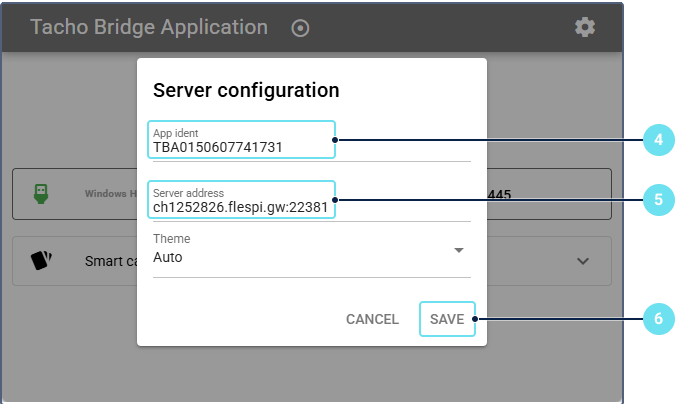This screenshot has width=675, height=404.
Task: Click the 445 value in reader row
Action: [499, 194]
